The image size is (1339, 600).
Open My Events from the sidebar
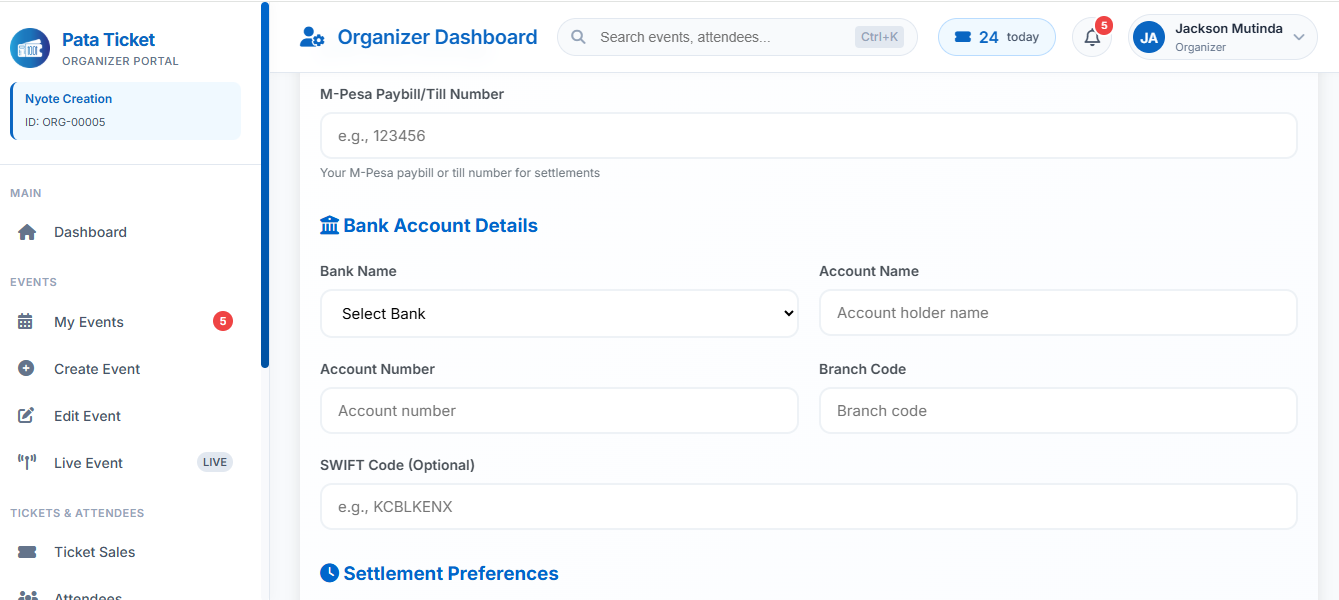88,321
